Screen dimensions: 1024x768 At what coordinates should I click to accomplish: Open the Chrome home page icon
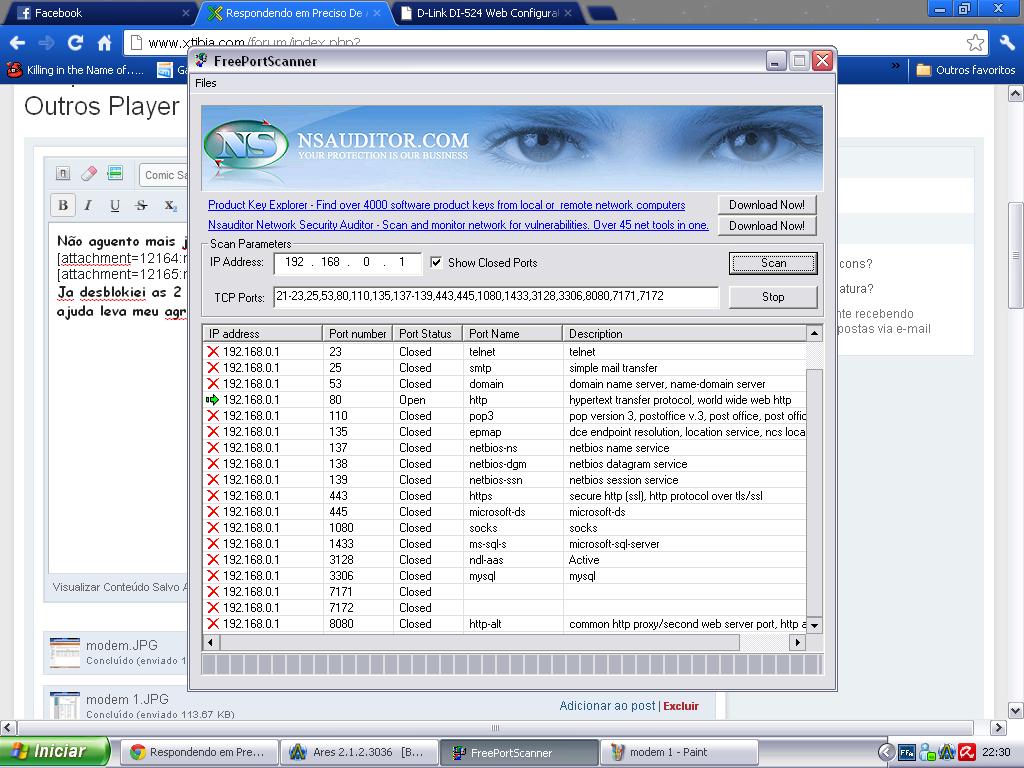[x=104, y=43]
